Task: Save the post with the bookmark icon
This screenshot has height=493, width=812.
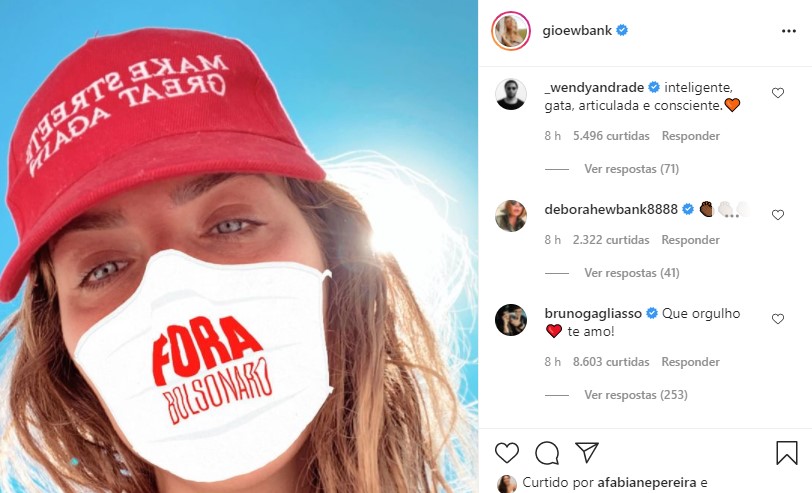Action: pos(786,453)
